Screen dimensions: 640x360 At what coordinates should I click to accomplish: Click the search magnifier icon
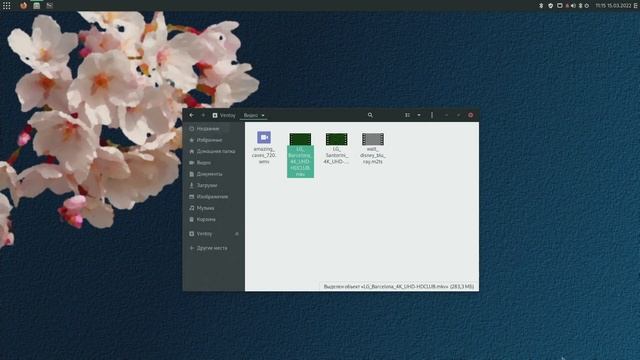[370, 115]
